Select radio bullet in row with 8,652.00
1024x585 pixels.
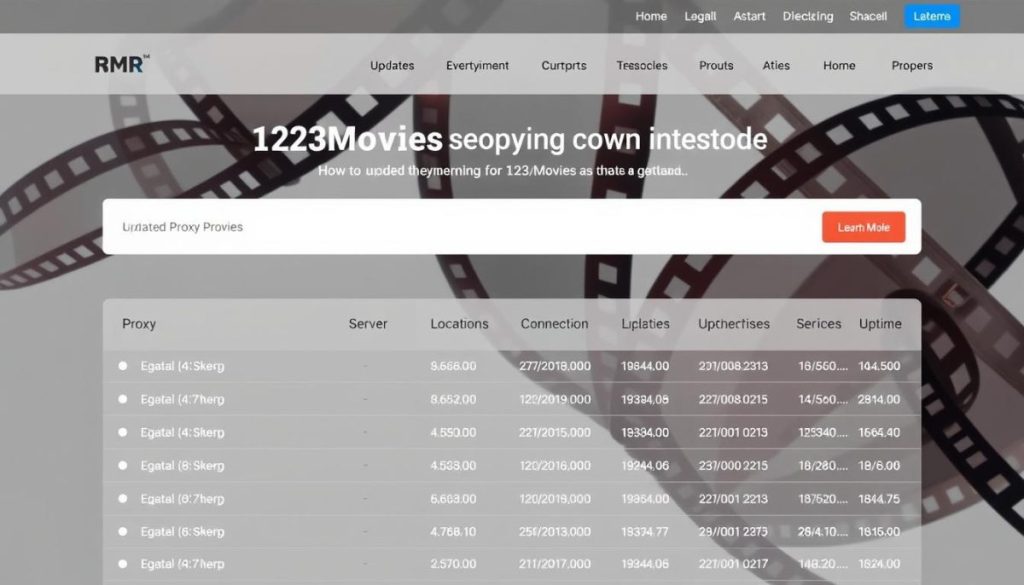pos(123,399)
